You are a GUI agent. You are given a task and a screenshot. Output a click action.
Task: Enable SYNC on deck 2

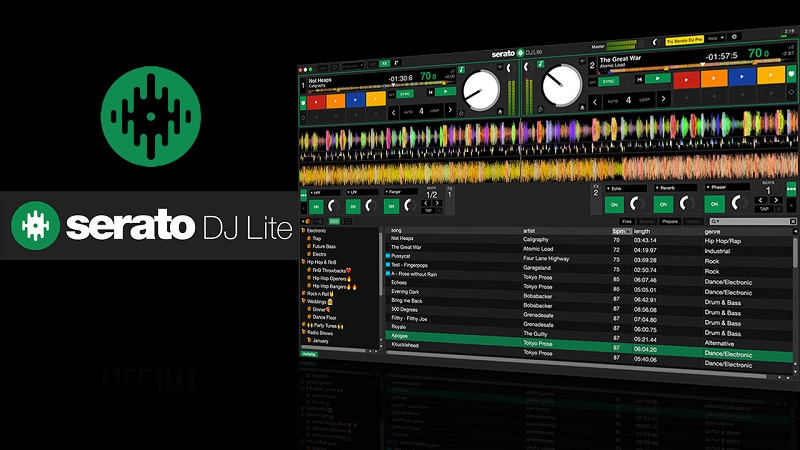pos(608,82)
